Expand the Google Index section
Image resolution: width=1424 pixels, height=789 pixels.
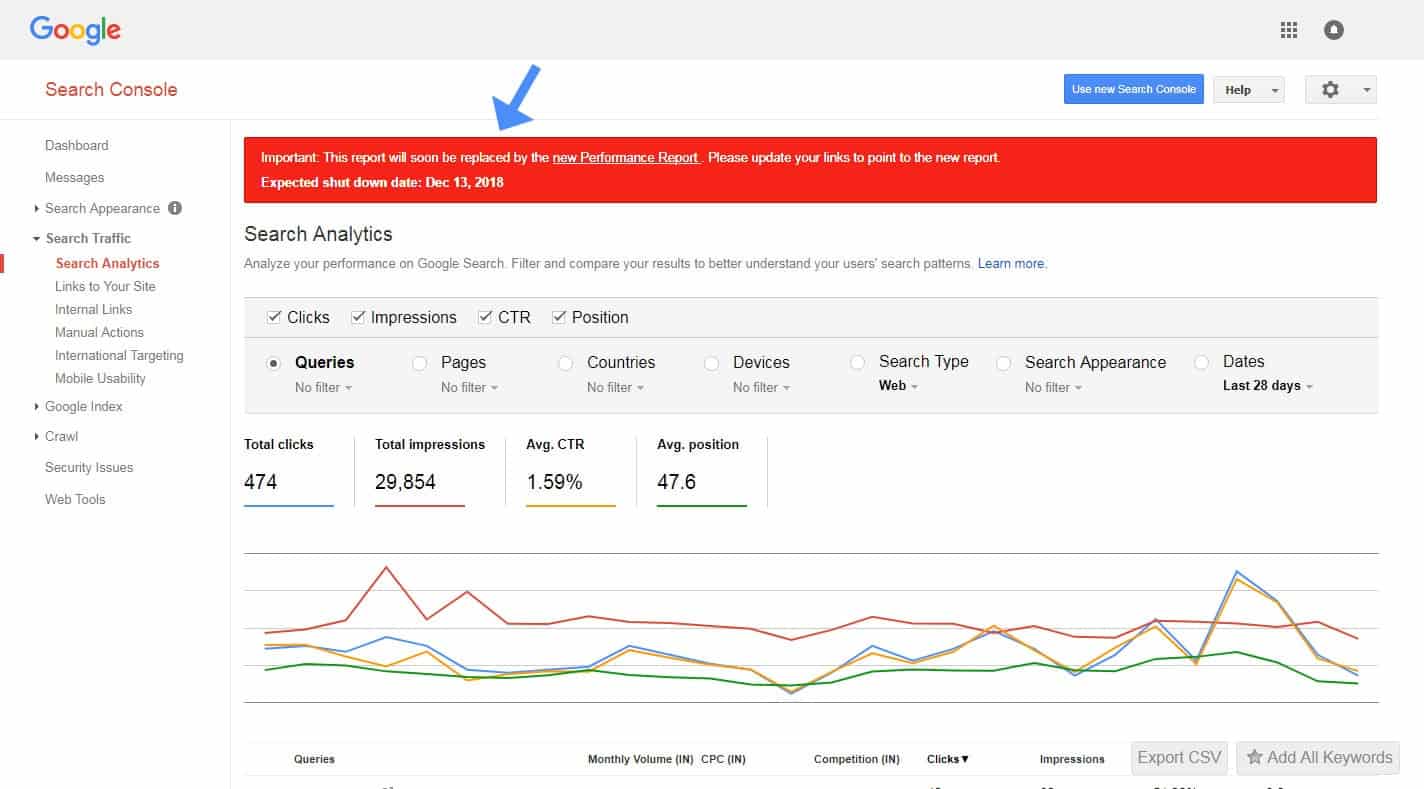pos(37,406)
